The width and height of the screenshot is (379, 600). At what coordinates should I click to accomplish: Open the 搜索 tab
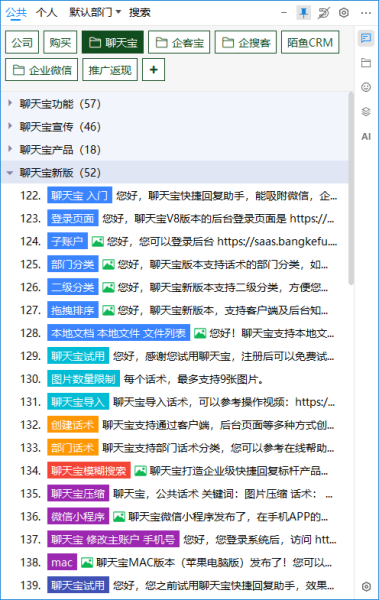coord(140,12)
